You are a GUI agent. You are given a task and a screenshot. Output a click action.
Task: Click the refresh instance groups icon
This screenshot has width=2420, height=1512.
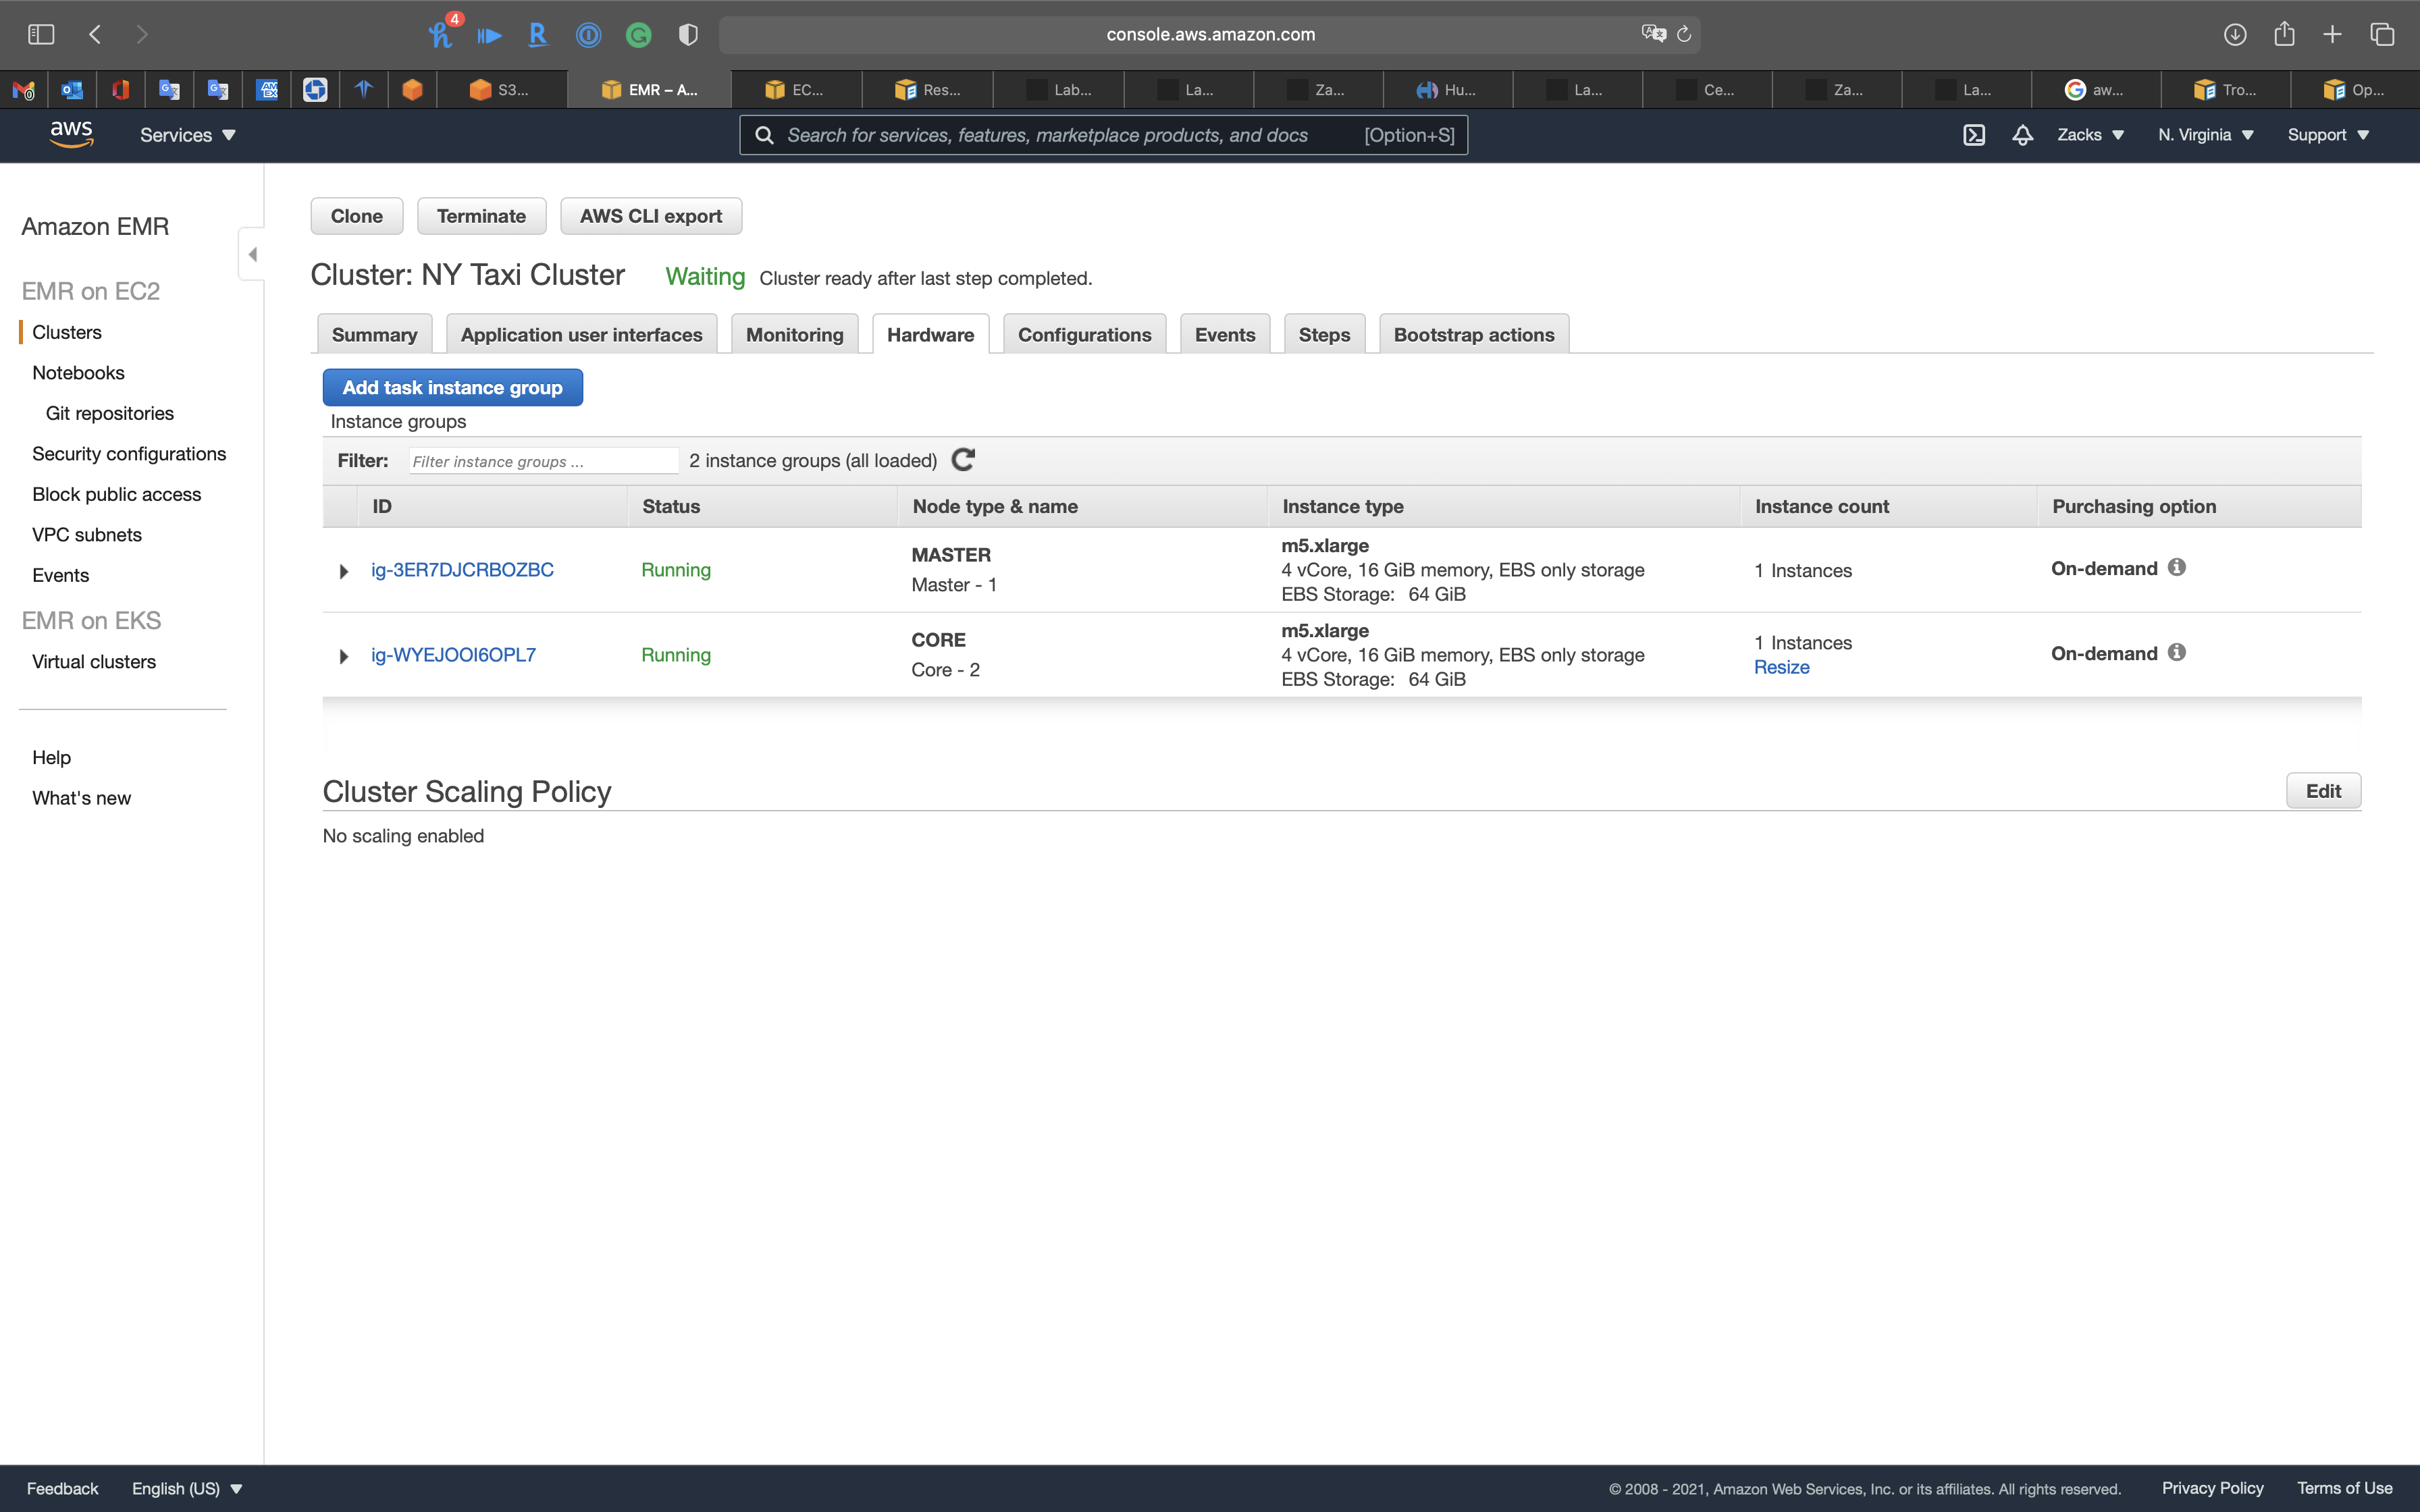963,460
